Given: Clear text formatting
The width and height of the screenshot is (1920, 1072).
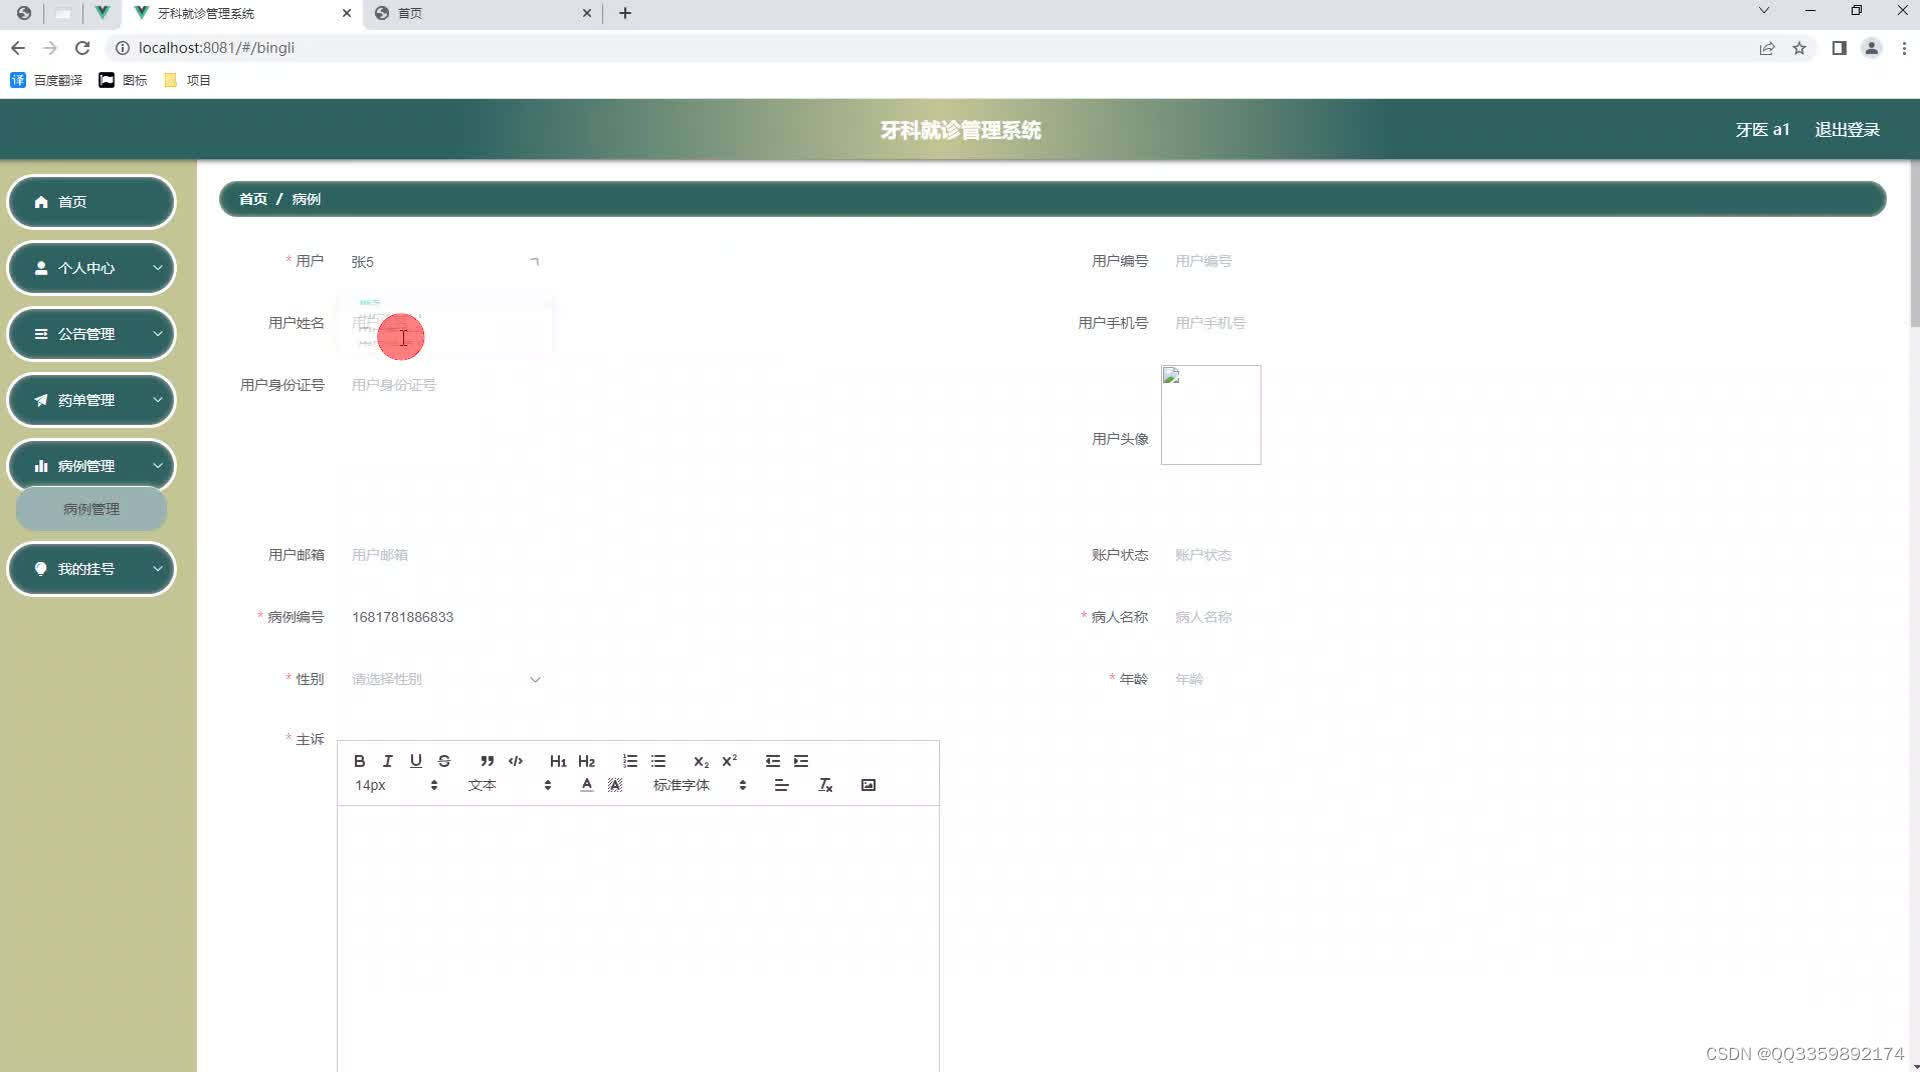Looking at the screenshot, I should tap(825, 785).
